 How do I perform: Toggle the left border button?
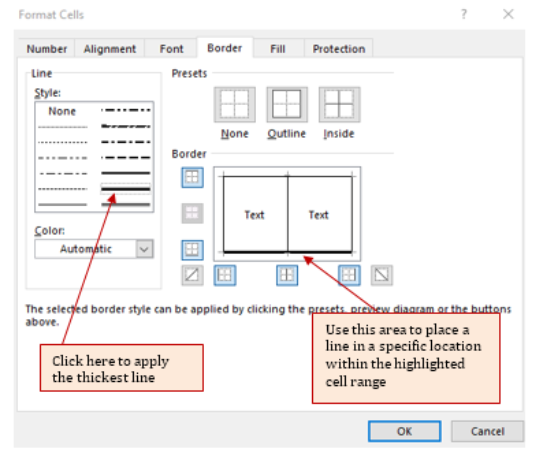pyautogui.click(x=225, y=275)
